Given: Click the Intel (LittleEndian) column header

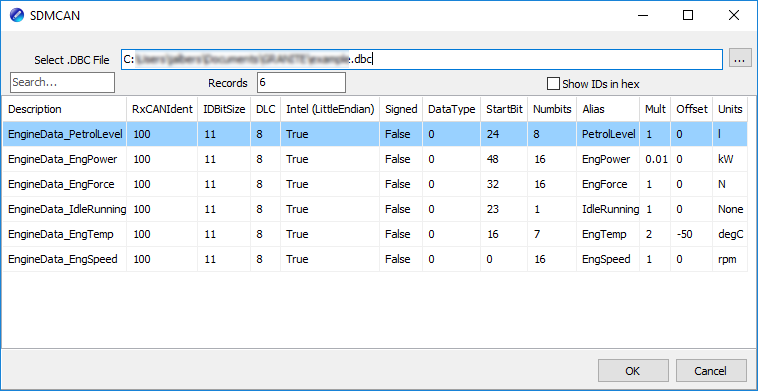Looking at the screenshot, I should pos(330,109).
